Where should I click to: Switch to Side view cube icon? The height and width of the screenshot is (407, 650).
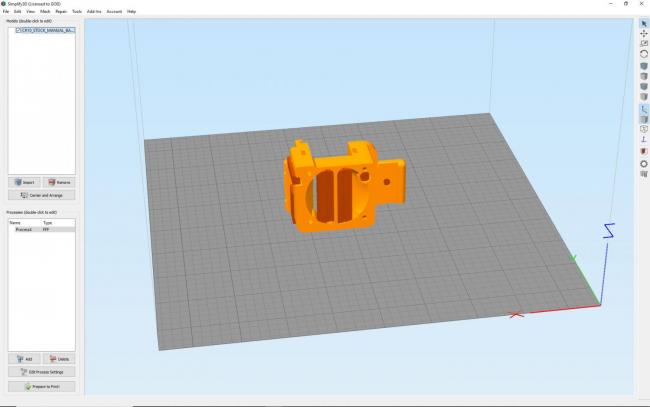643,97
